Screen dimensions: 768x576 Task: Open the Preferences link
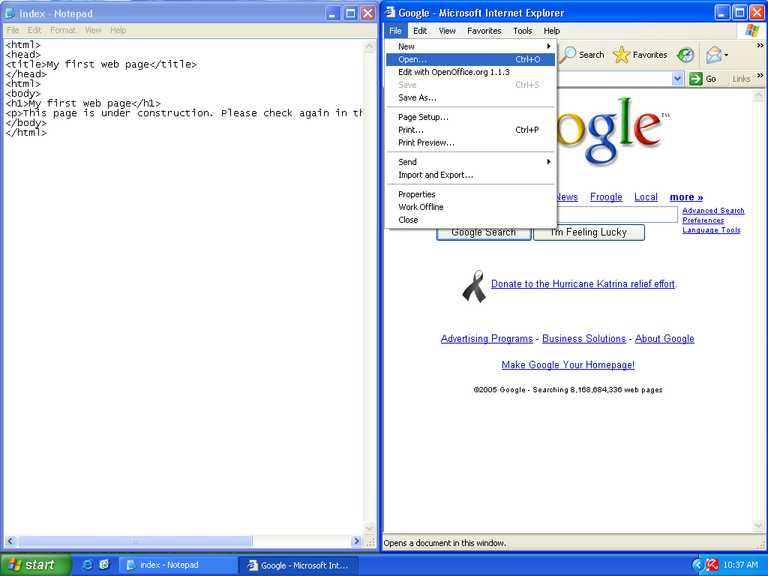703,220
